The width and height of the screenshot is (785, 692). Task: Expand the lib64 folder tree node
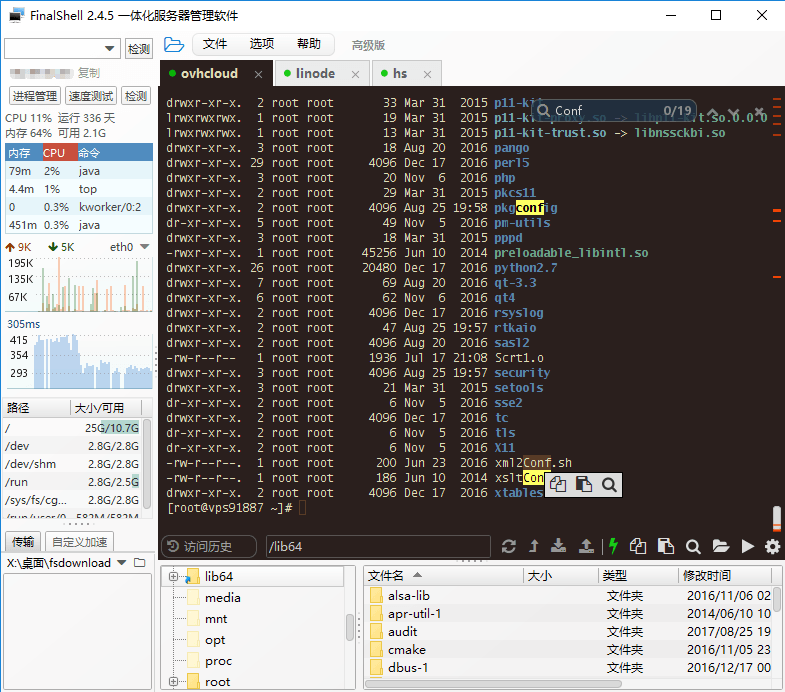pyautogui.click(x=173, y=576)
